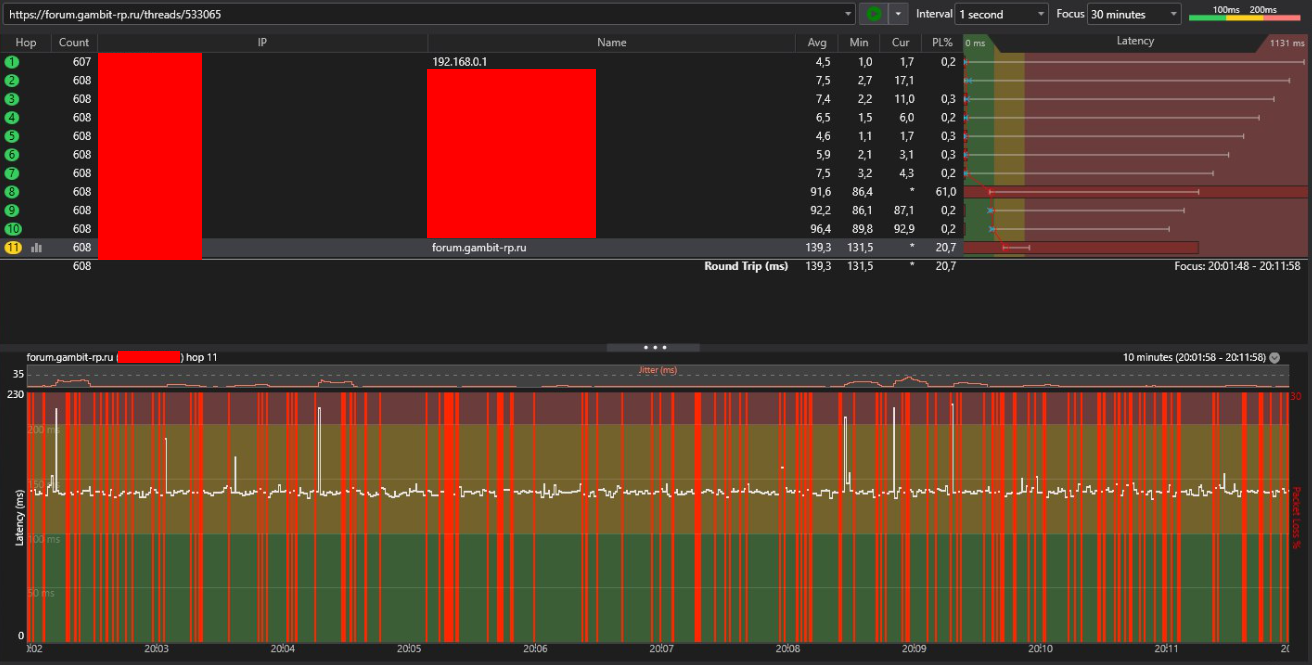Click the three-dot panel splitter handle

655,347
